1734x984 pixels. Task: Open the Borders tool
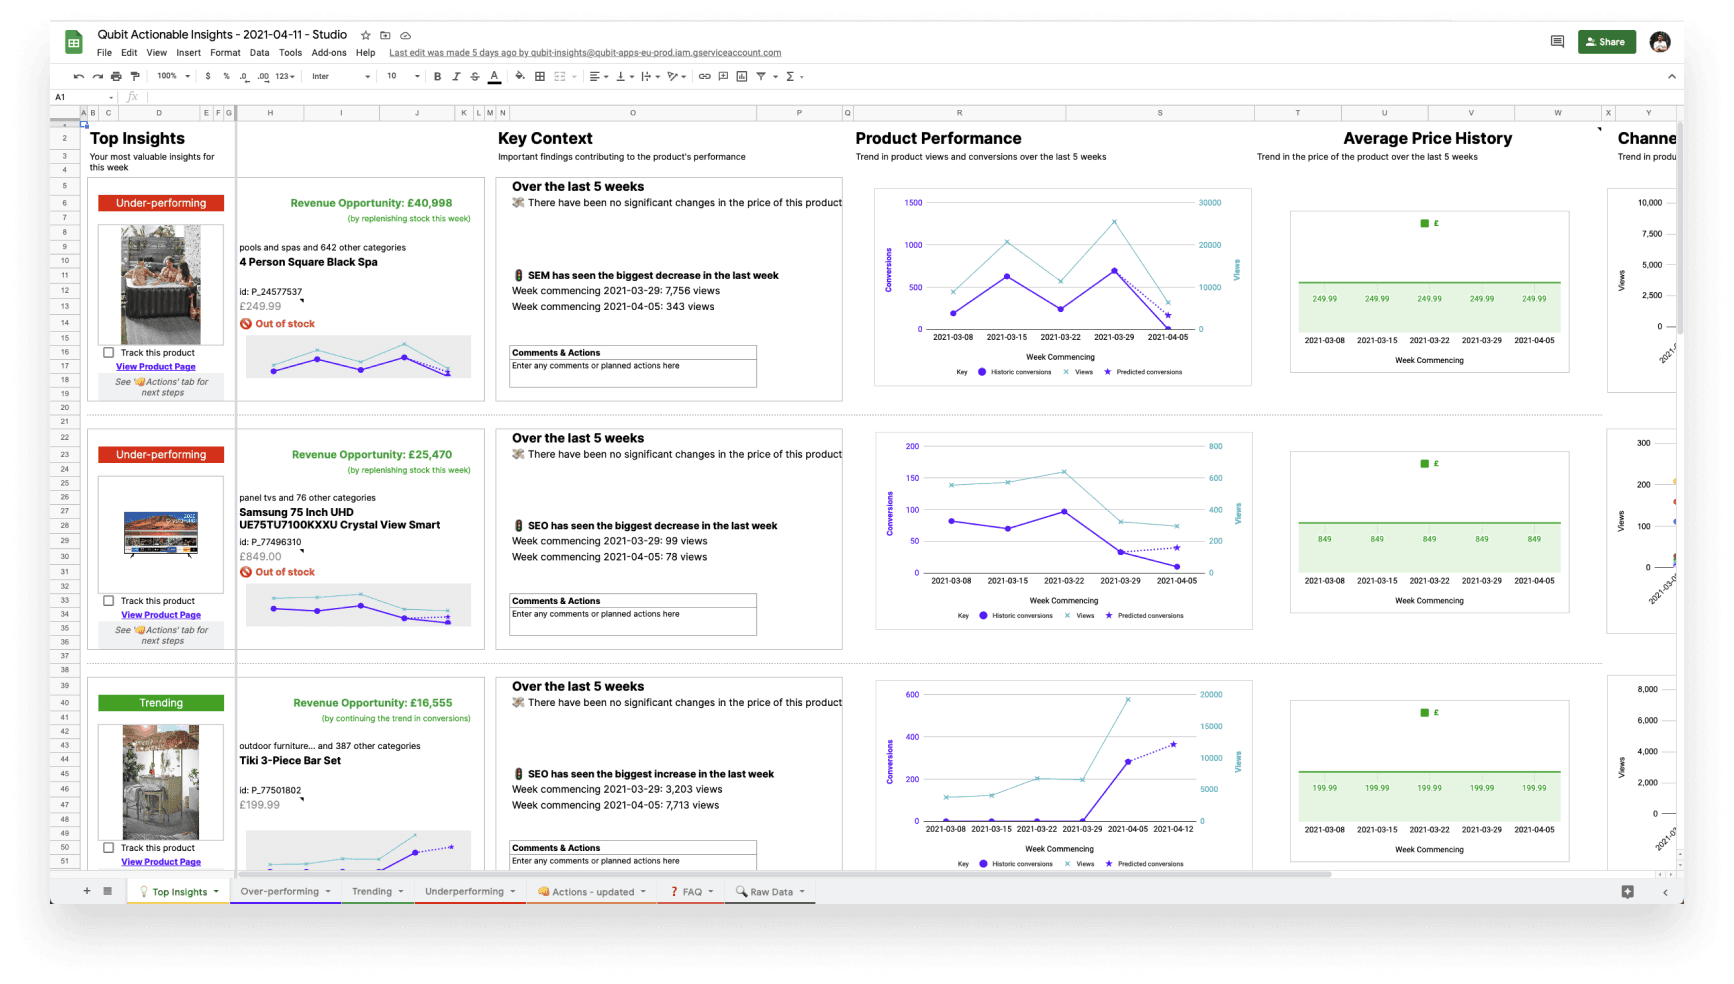tap(540, 76)
